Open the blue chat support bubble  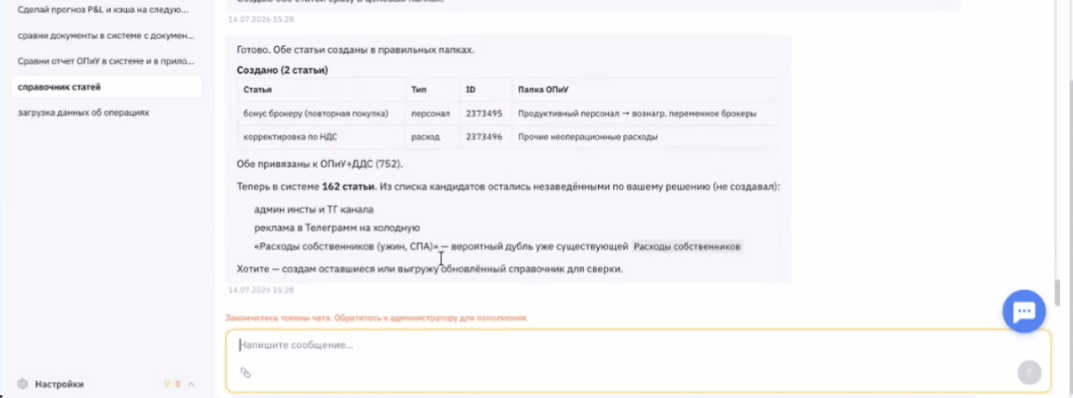[1024, 312]
